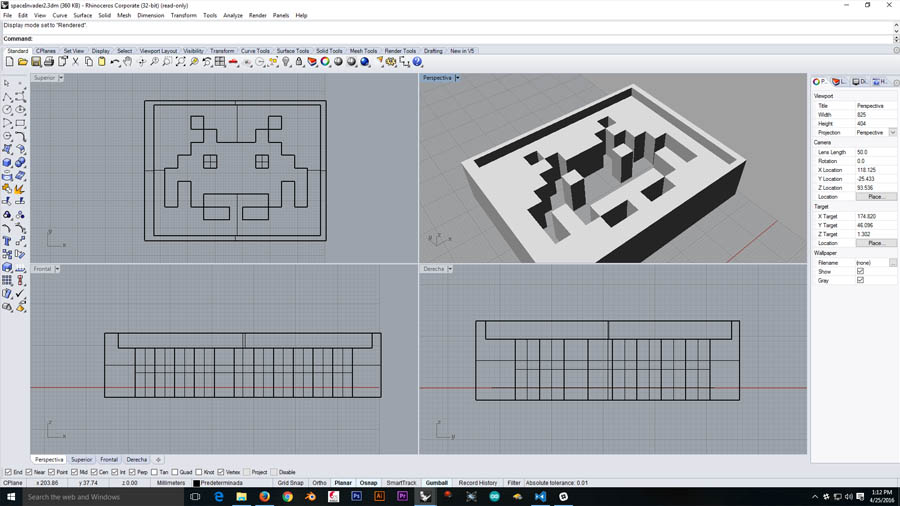Image resolution: width=900 pixels, height=506 pixels.
Task: Switch to the Frontal viewport tab at bottom
Action: [x=108, y=460]
